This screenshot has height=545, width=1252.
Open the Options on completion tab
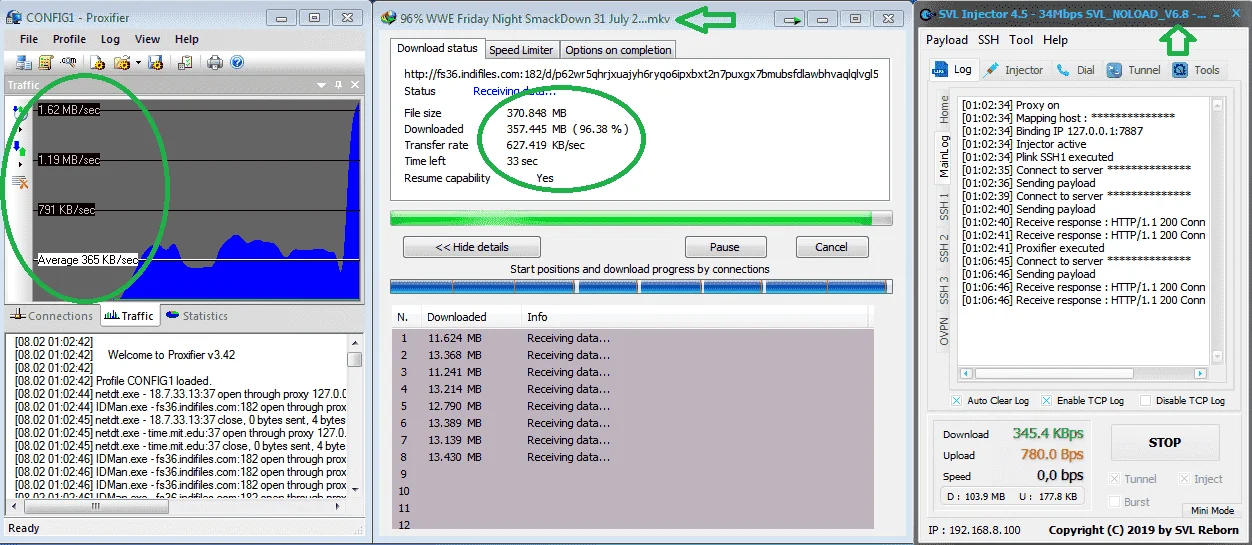pos(617,50)
